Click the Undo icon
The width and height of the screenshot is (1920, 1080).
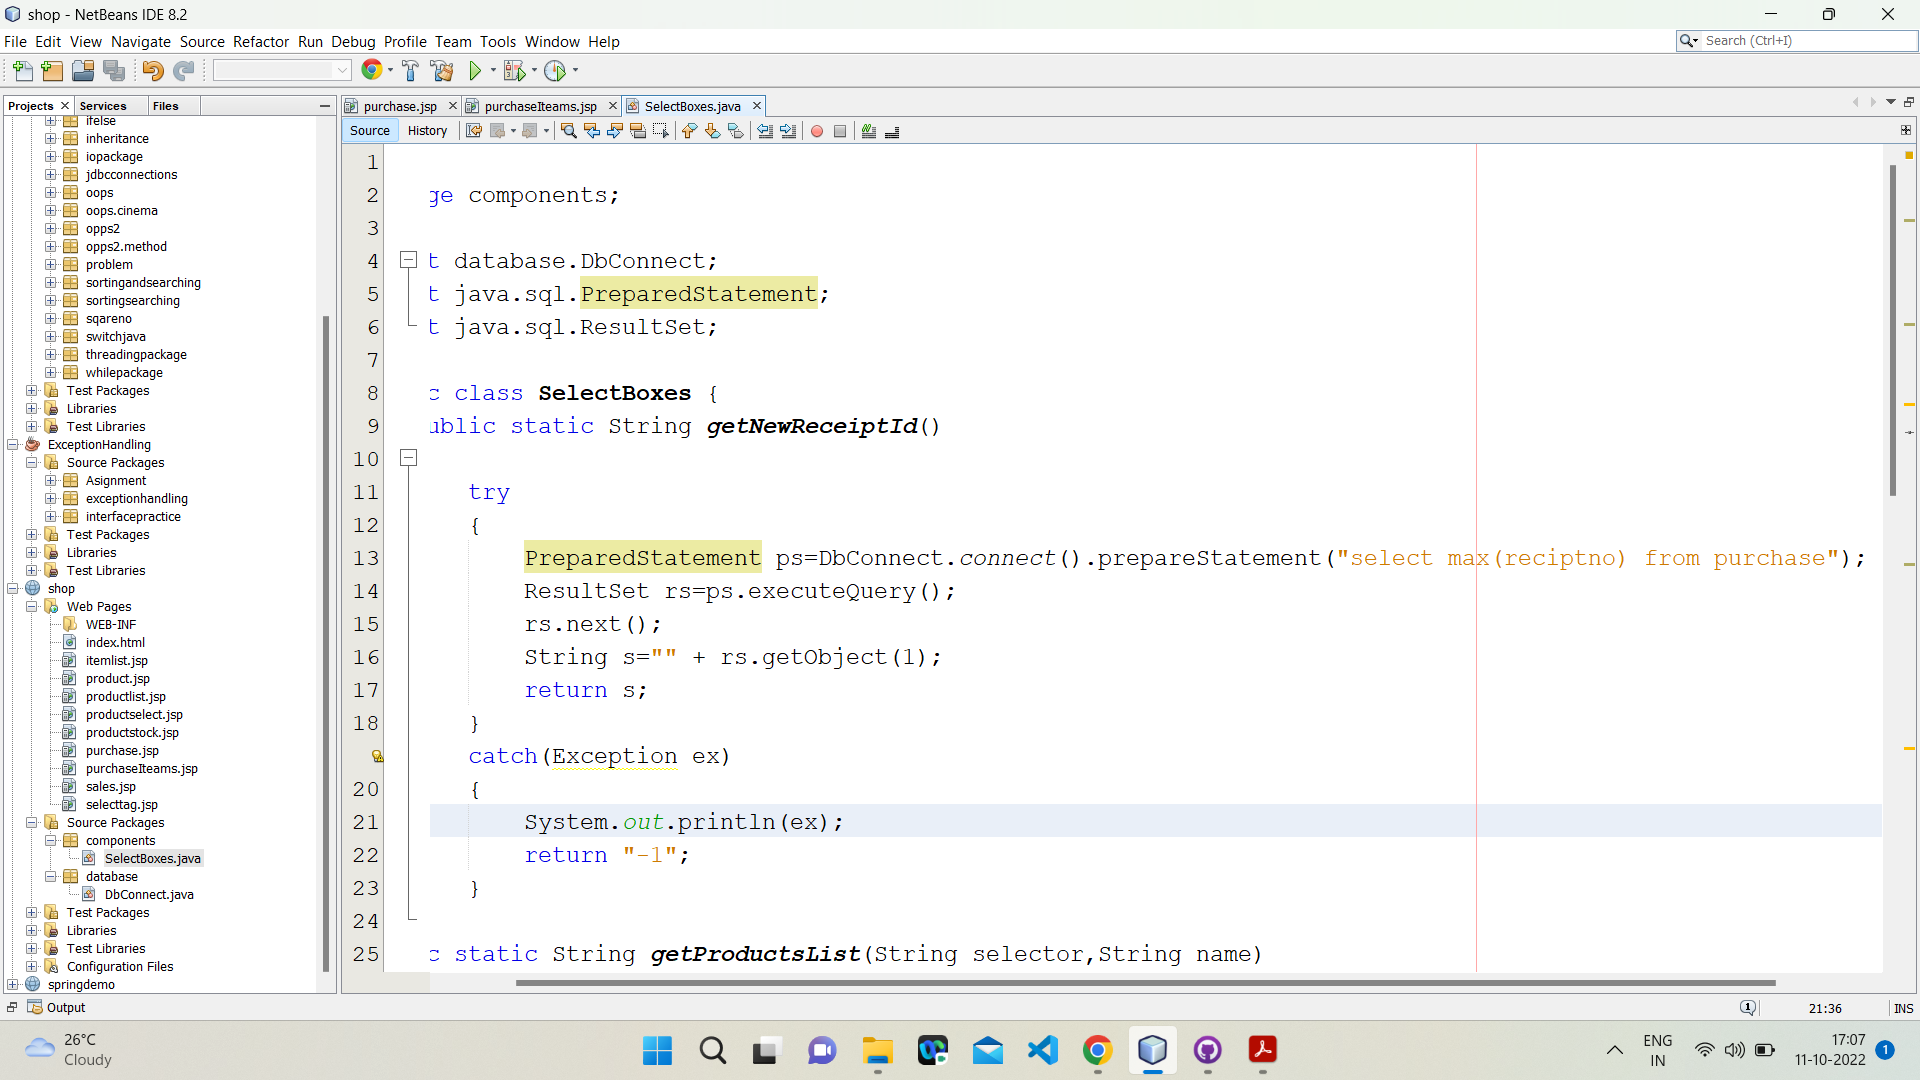(152, 70)
